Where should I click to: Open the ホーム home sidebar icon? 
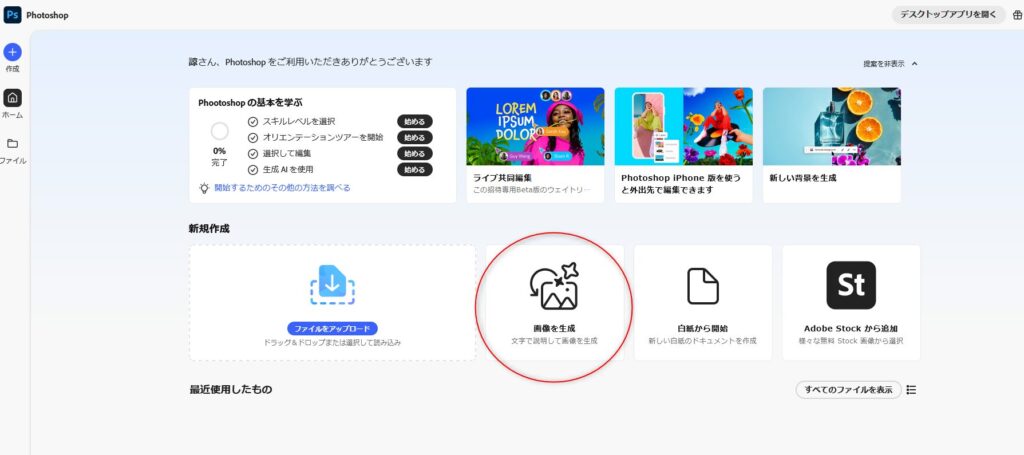coord(12,98)
